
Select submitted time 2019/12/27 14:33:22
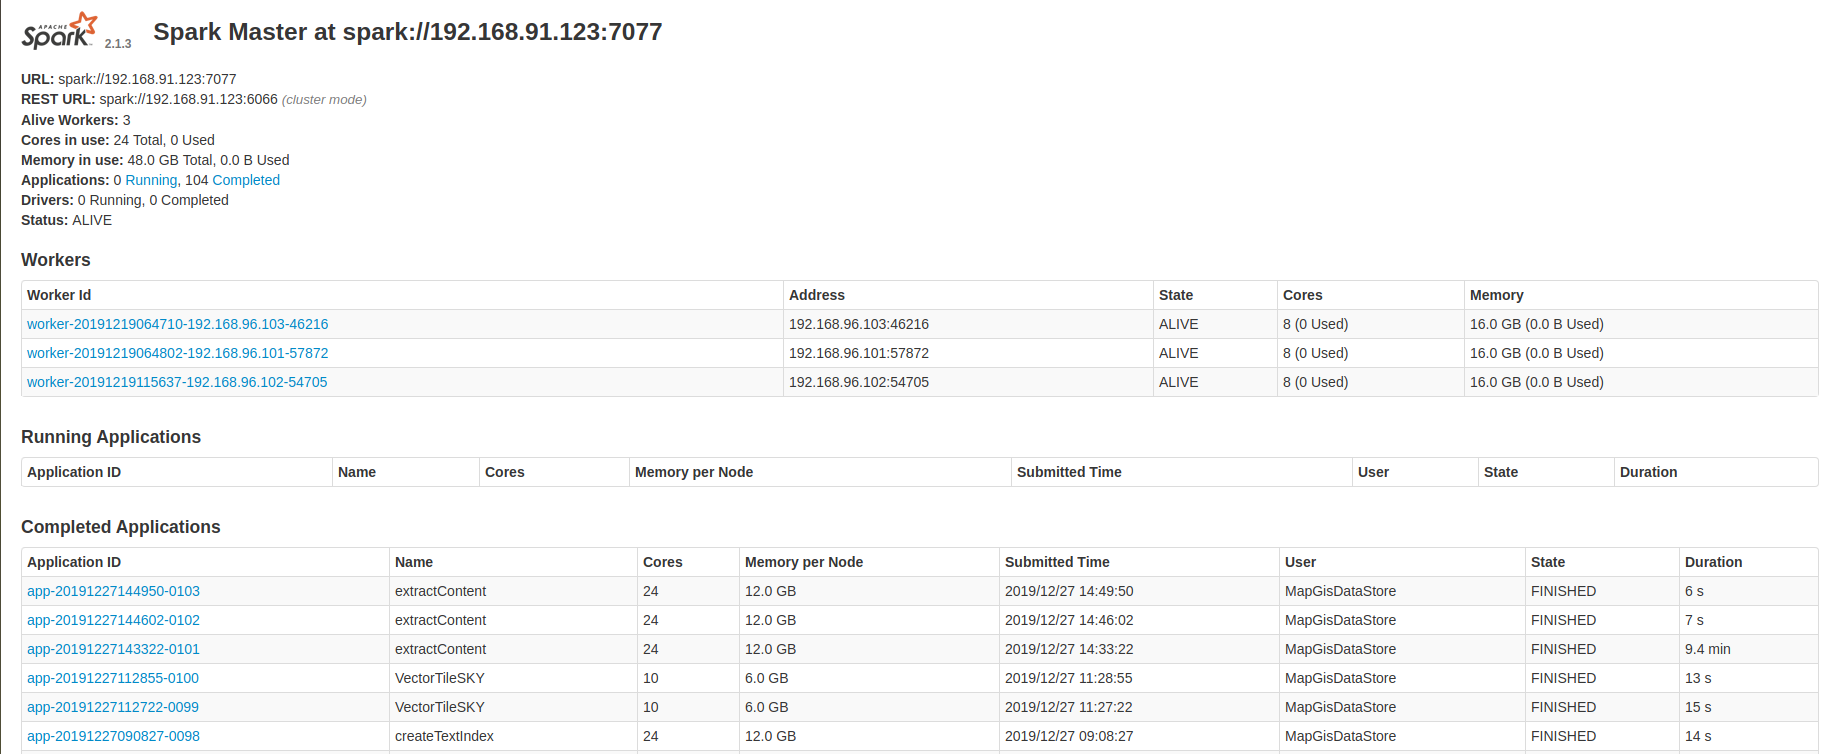coord(1069,649)
